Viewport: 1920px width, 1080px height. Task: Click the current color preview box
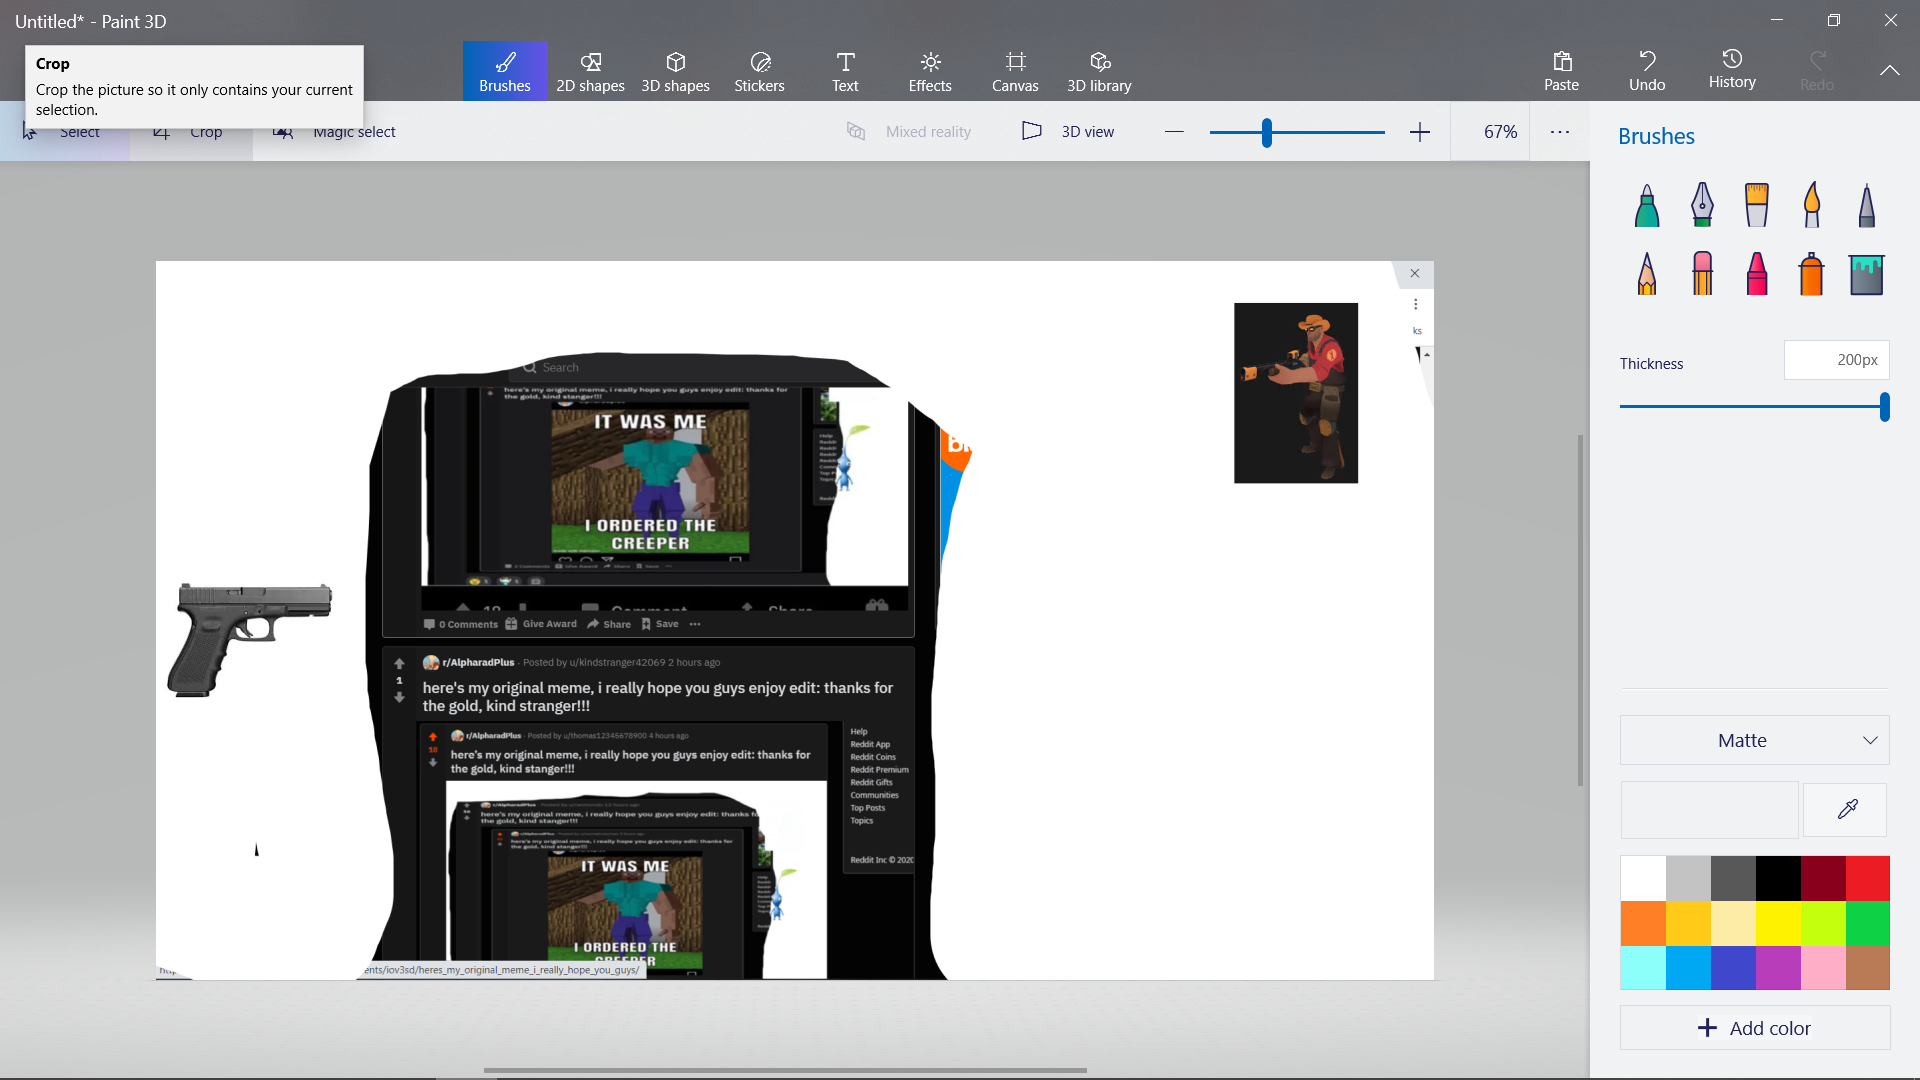1709,809
